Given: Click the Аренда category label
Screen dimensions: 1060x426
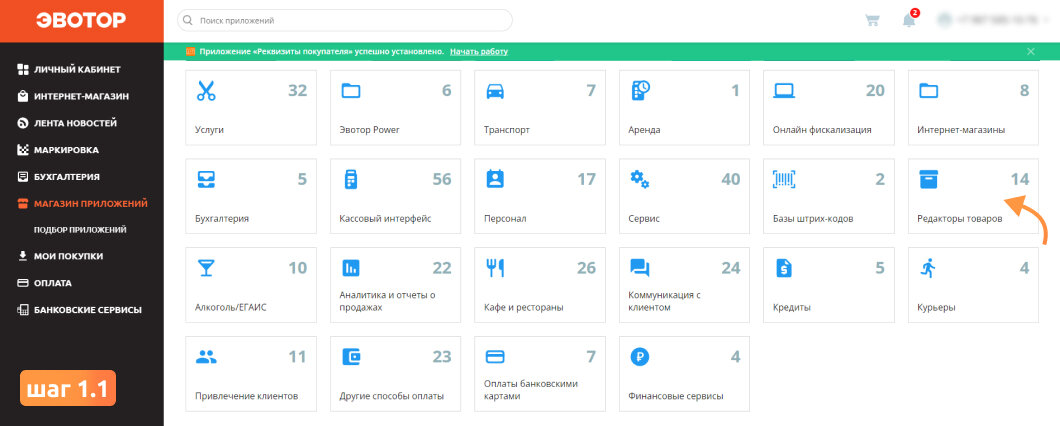Looking at the screenshot, I should (644, 130).
